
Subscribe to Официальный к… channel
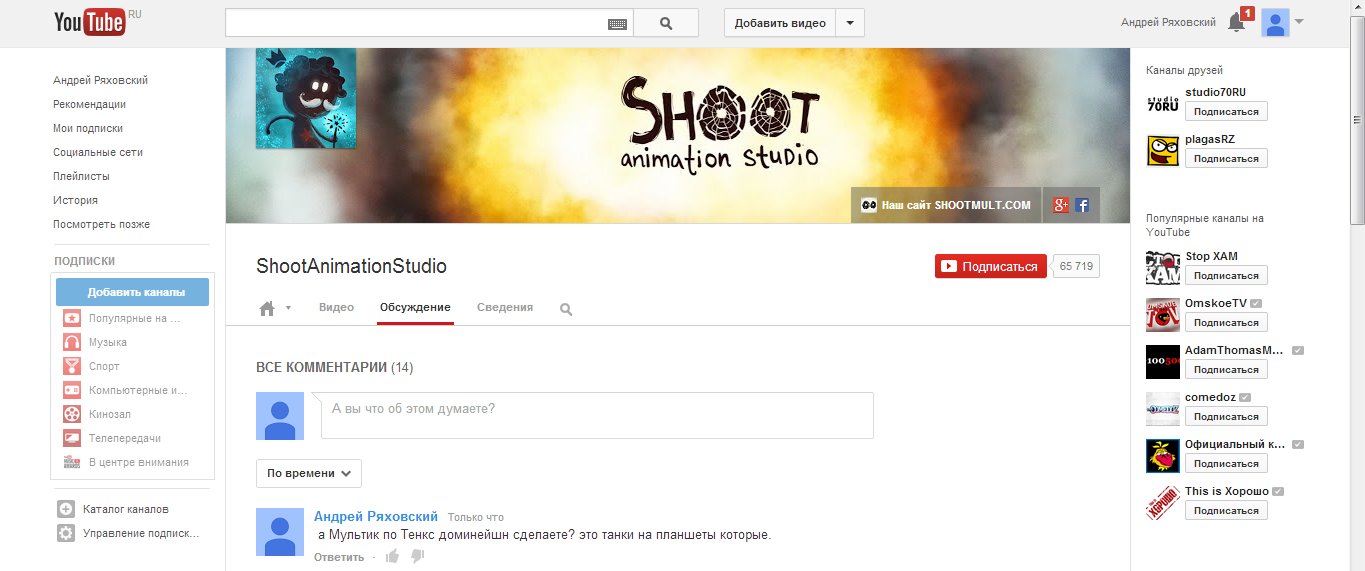(x=1226, y=463)
